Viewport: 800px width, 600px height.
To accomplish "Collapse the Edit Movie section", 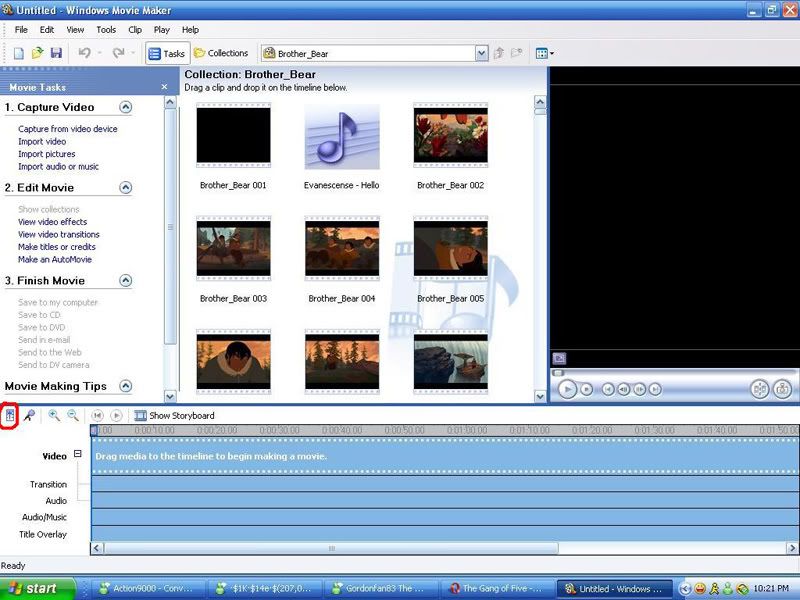I will 126,188.
